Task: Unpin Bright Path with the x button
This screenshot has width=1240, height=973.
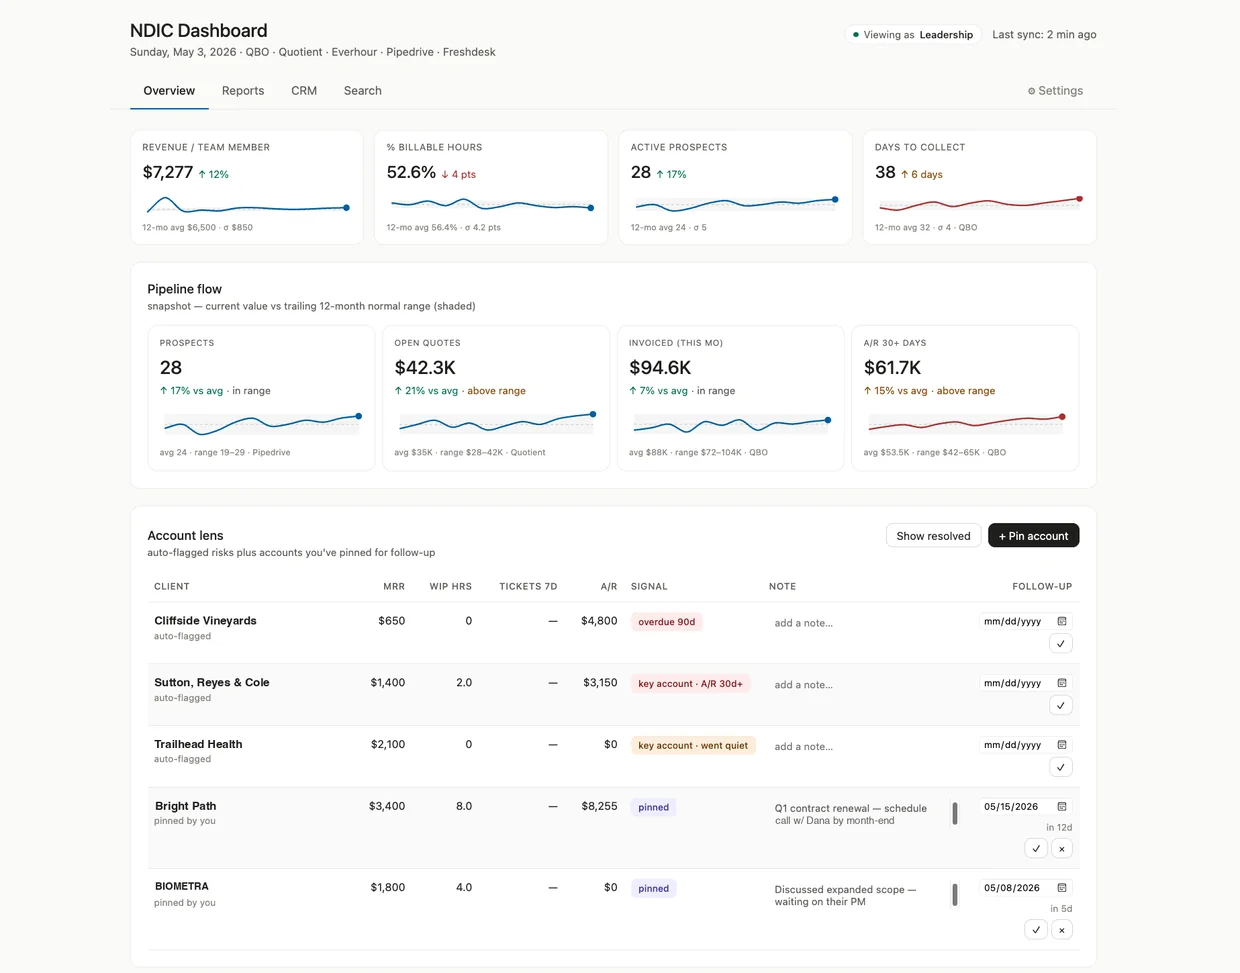Action: [x=1062, y=849]
